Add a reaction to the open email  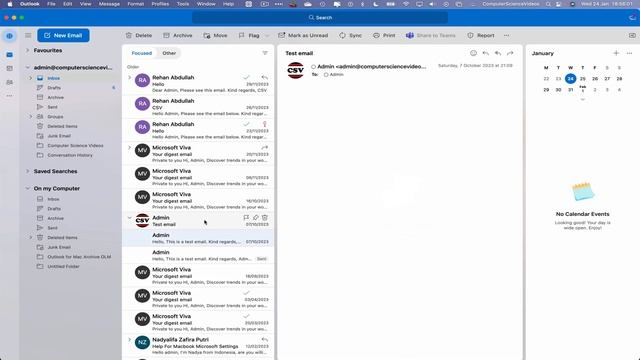[473, 53]
